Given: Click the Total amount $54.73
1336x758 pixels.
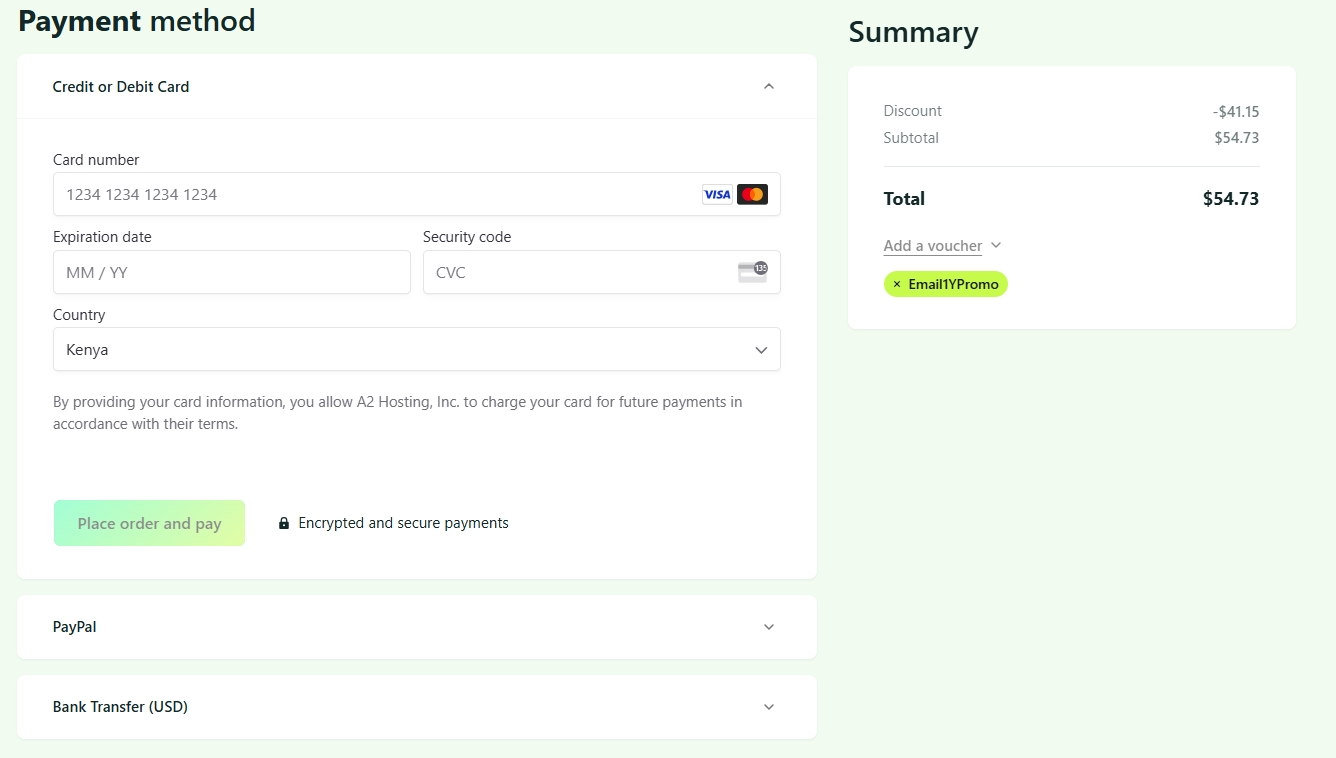Looking at the screenshot, I should point(1231,199).
